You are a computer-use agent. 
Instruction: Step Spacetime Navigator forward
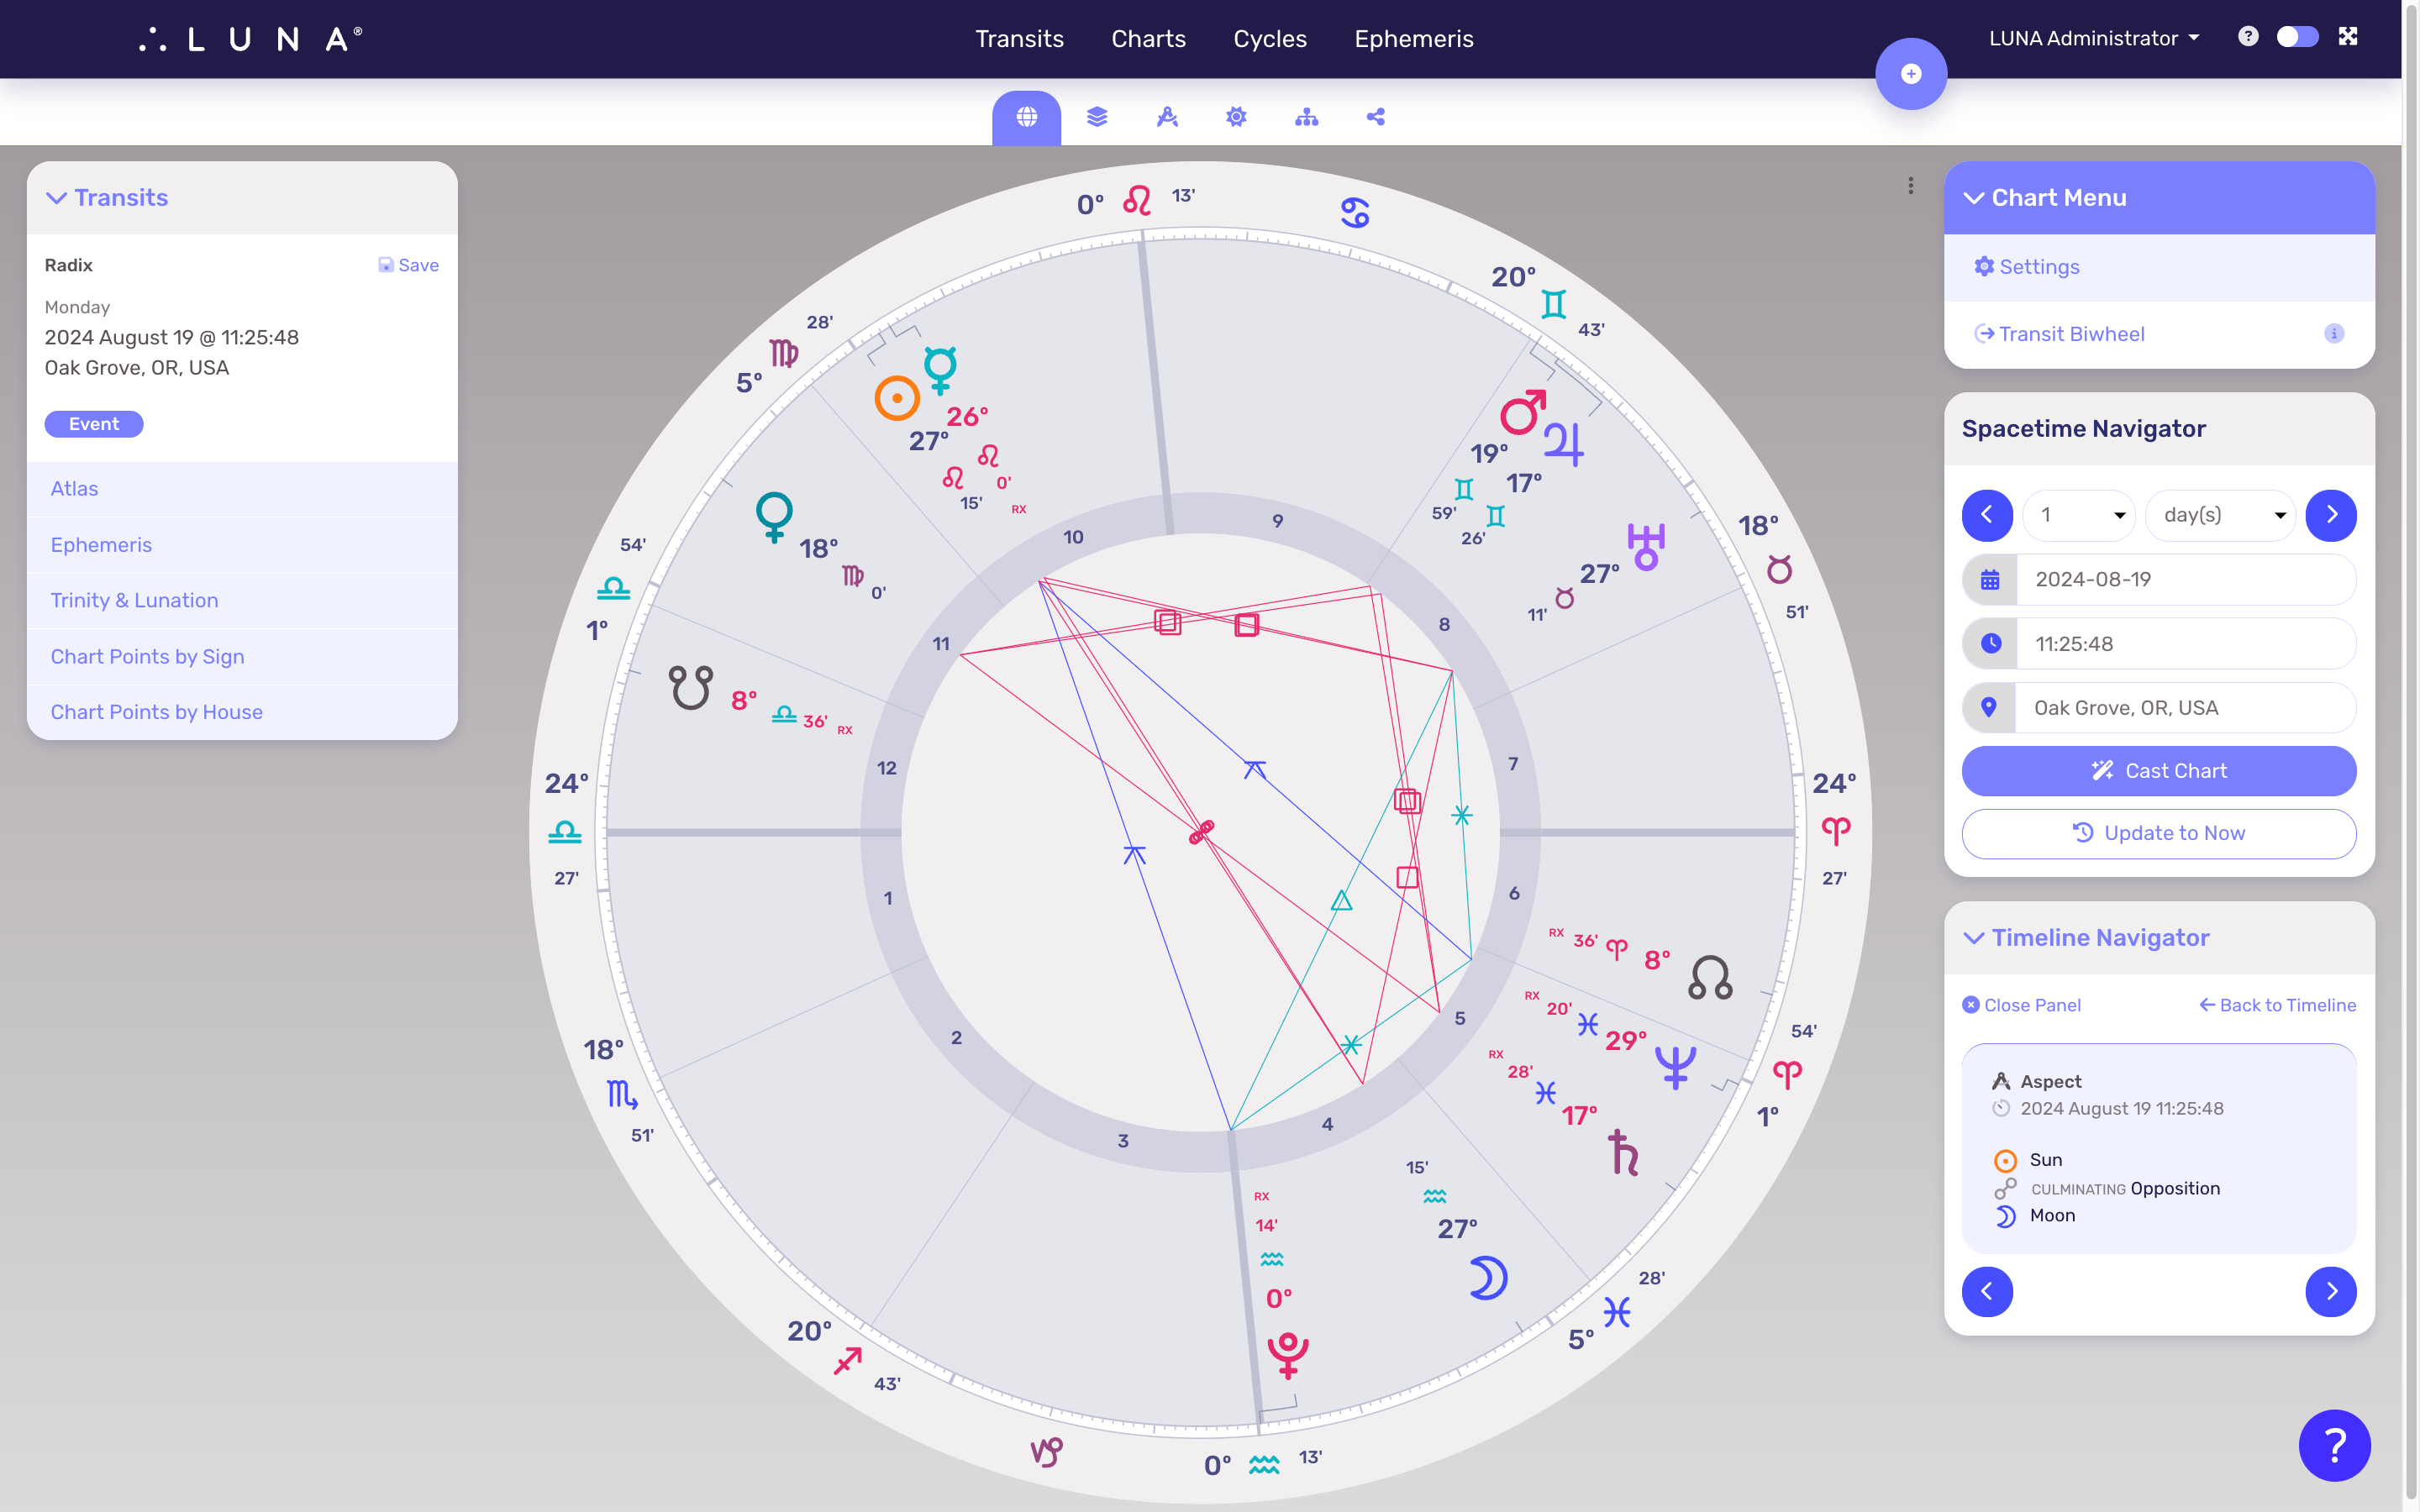[x=2331, y=515]
